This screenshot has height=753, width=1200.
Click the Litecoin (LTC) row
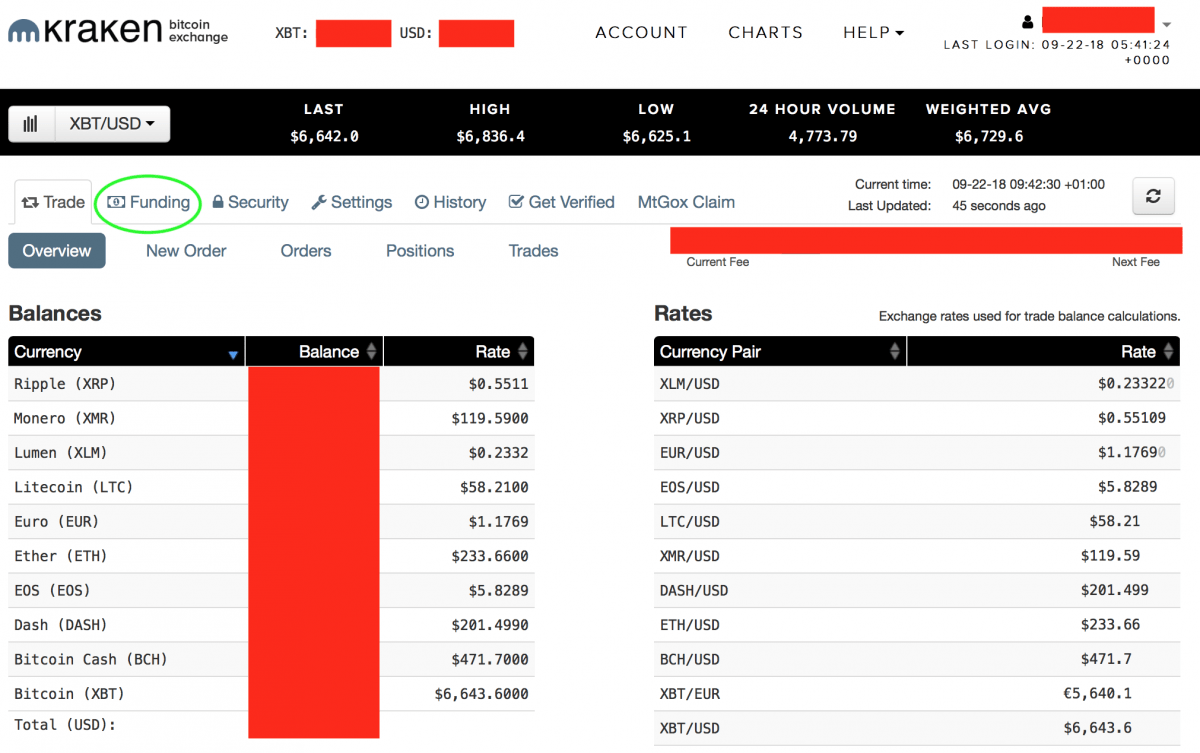(271, 487)
